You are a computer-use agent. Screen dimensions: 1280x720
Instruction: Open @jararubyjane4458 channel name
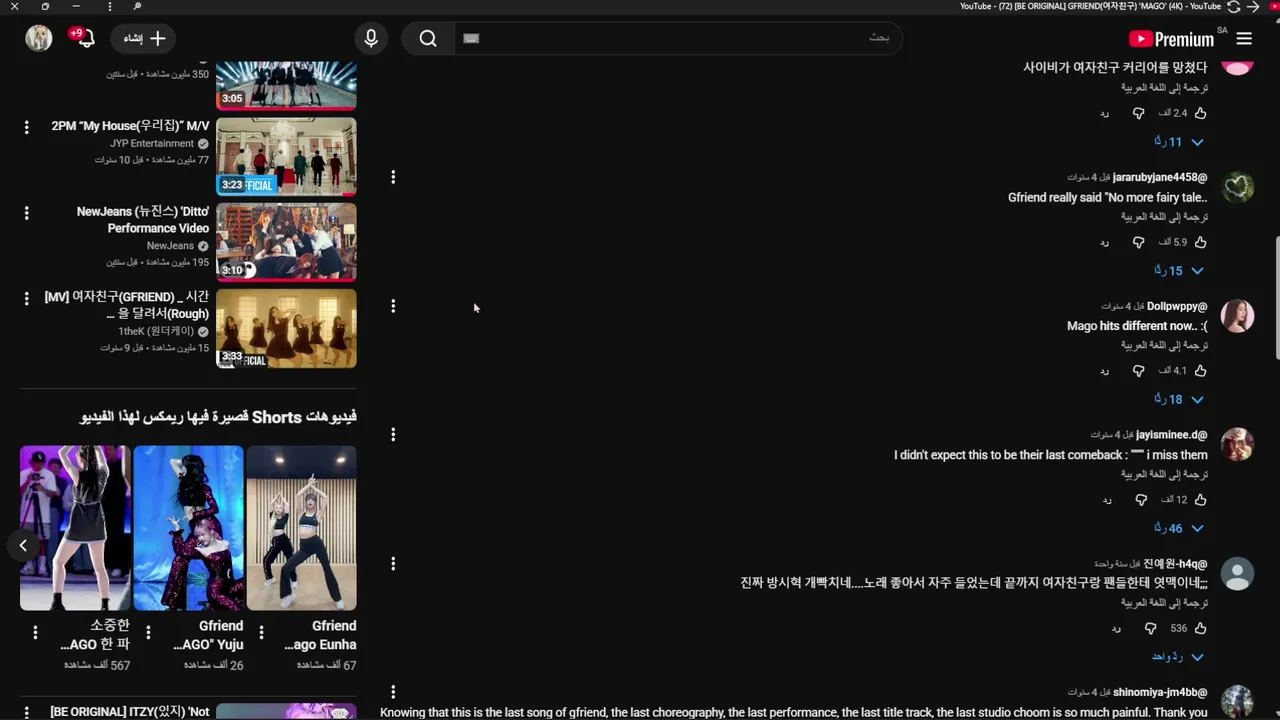click(x=1160, y=177)
